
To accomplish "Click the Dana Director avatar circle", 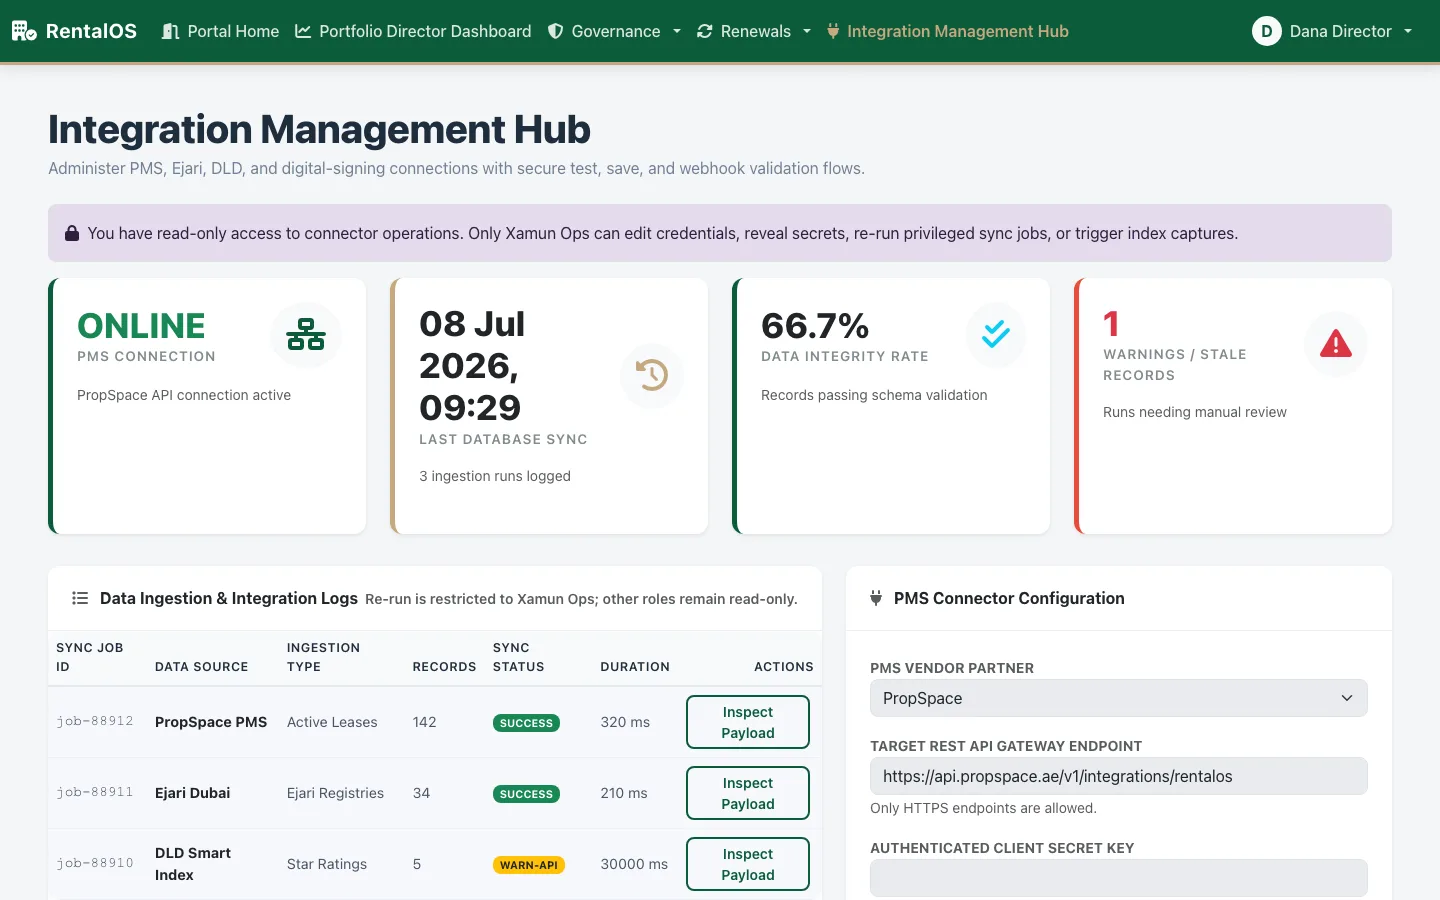I will point(1266,31).
